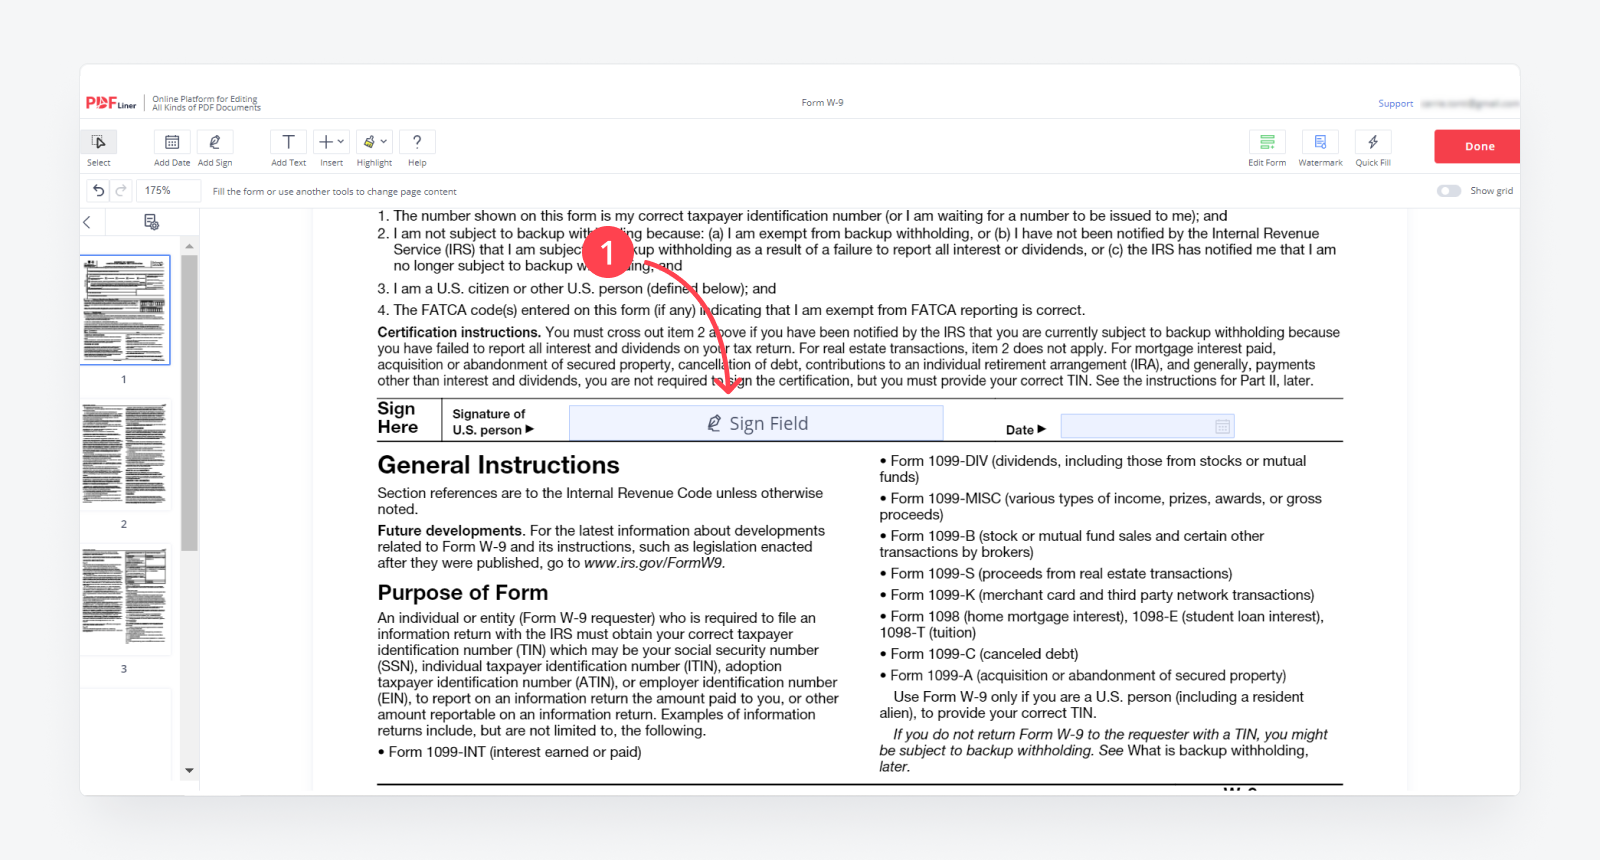Select page 1 thumbnail
The image size is (1600, 860).
click(x=125, y=309)
